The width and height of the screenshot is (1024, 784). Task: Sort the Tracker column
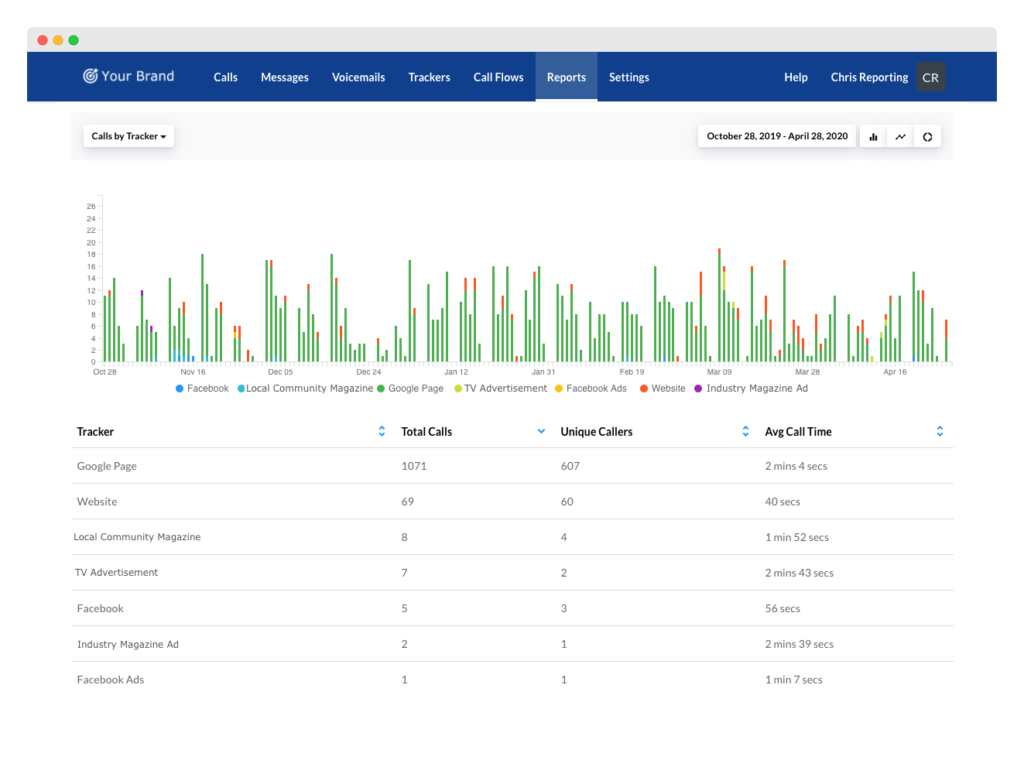pyautogui.click(x=381, y=431)
